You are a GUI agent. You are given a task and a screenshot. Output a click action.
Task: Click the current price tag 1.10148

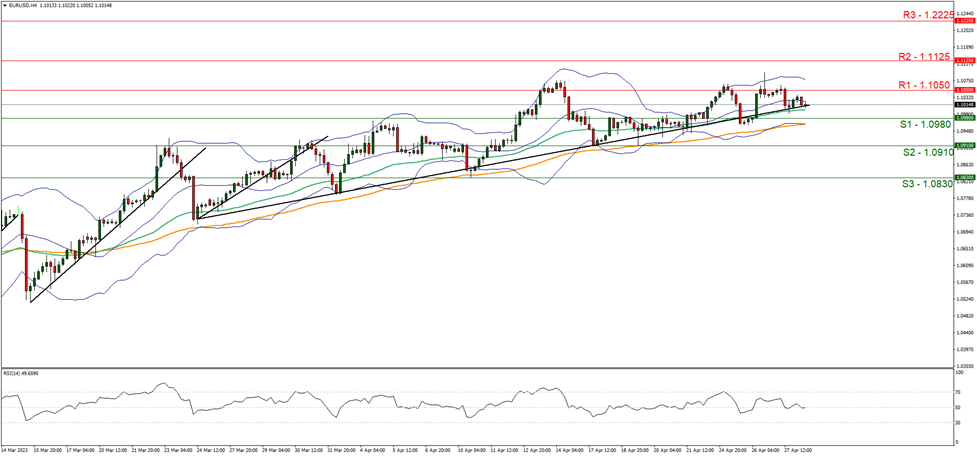click(964, 104)
